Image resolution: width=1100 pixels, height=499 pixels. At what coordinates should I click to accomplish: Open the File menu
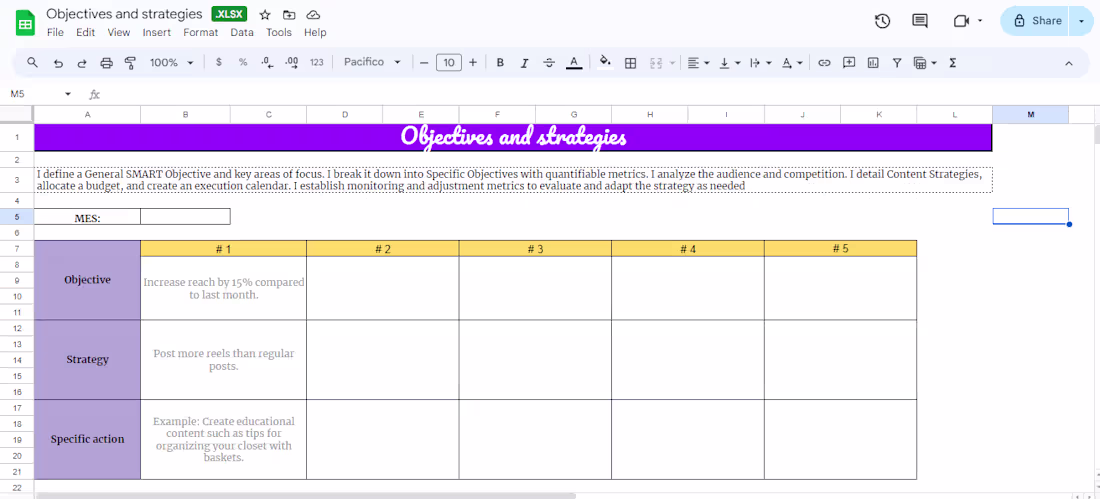tap(55, 32)
